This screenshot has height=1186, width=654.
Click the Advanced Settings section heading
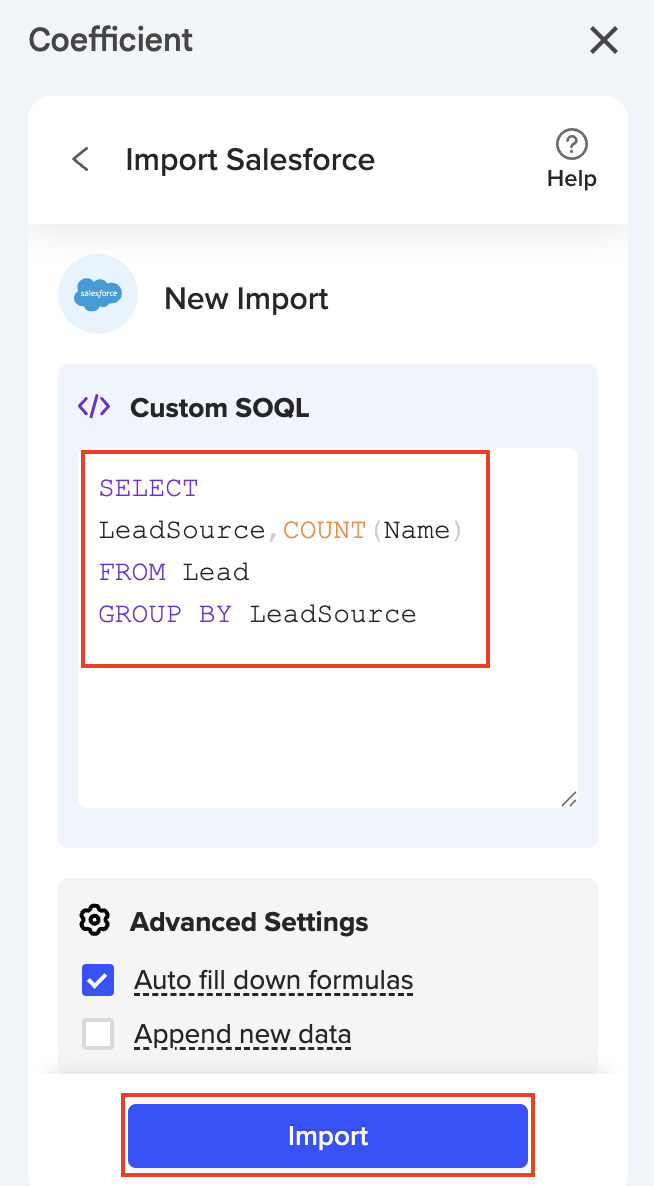pos(249,922)
